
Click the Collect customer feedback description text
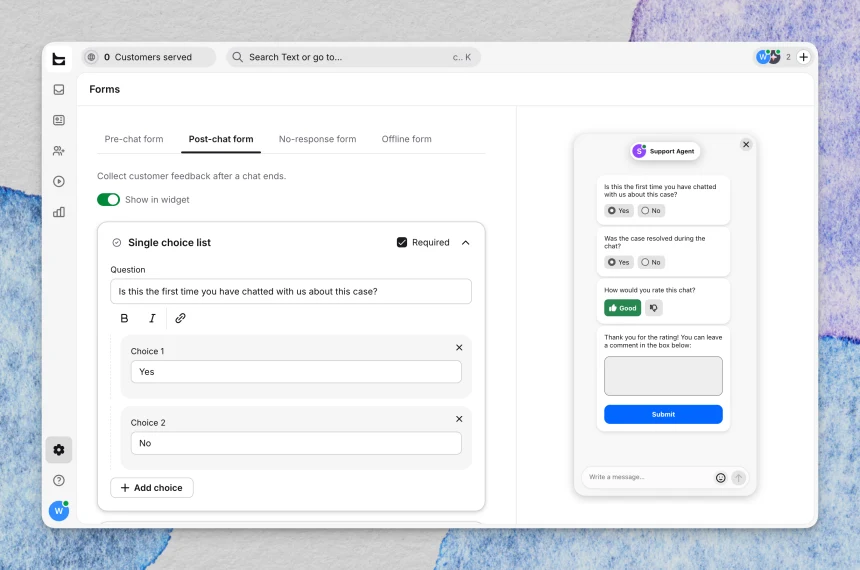click(x=191, y=176)
